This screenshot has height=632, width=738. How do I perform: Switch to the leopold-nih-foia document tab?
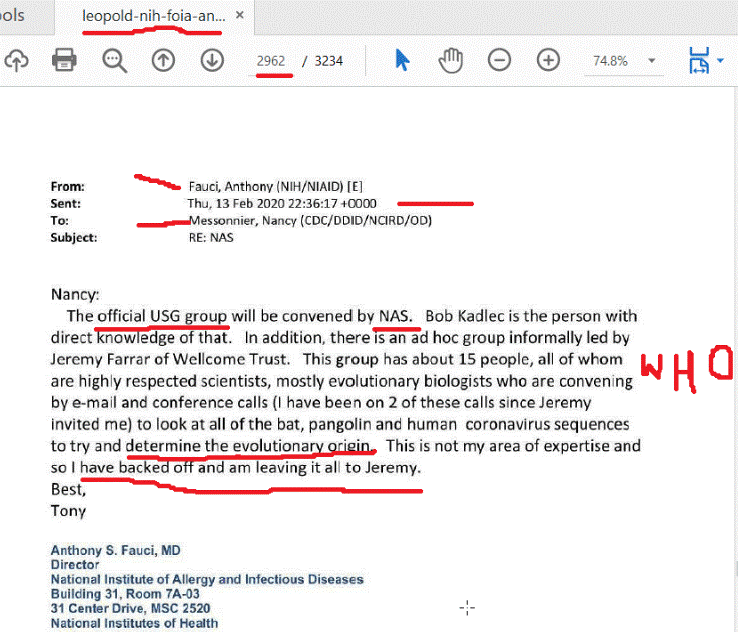154,16
